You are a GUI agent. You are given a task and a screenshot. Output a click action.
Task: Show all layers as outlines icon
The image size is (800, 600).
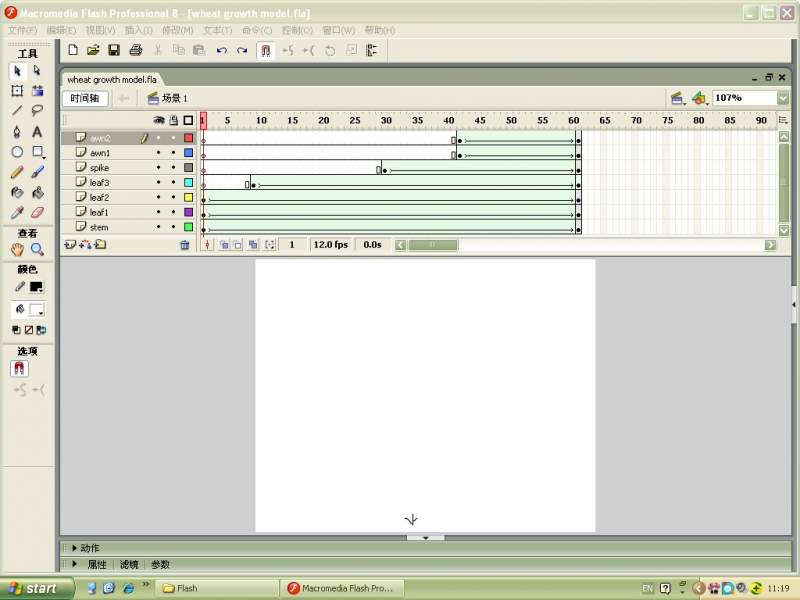point(188,120)
